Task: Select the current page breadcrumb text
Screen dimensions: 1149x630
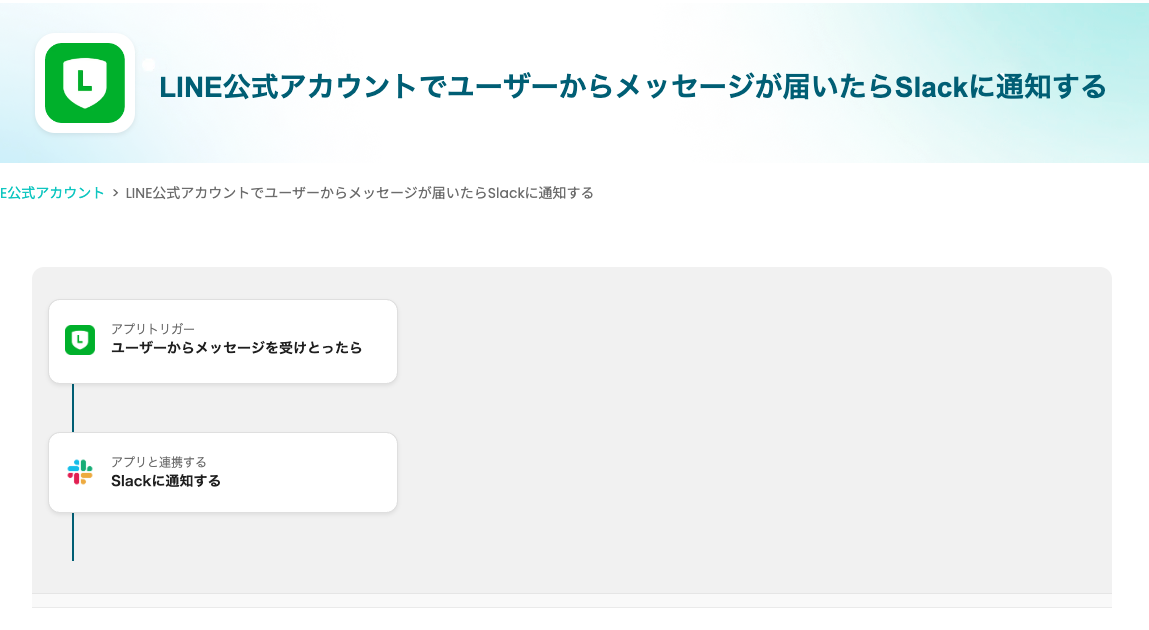Action: coord(360,193)
